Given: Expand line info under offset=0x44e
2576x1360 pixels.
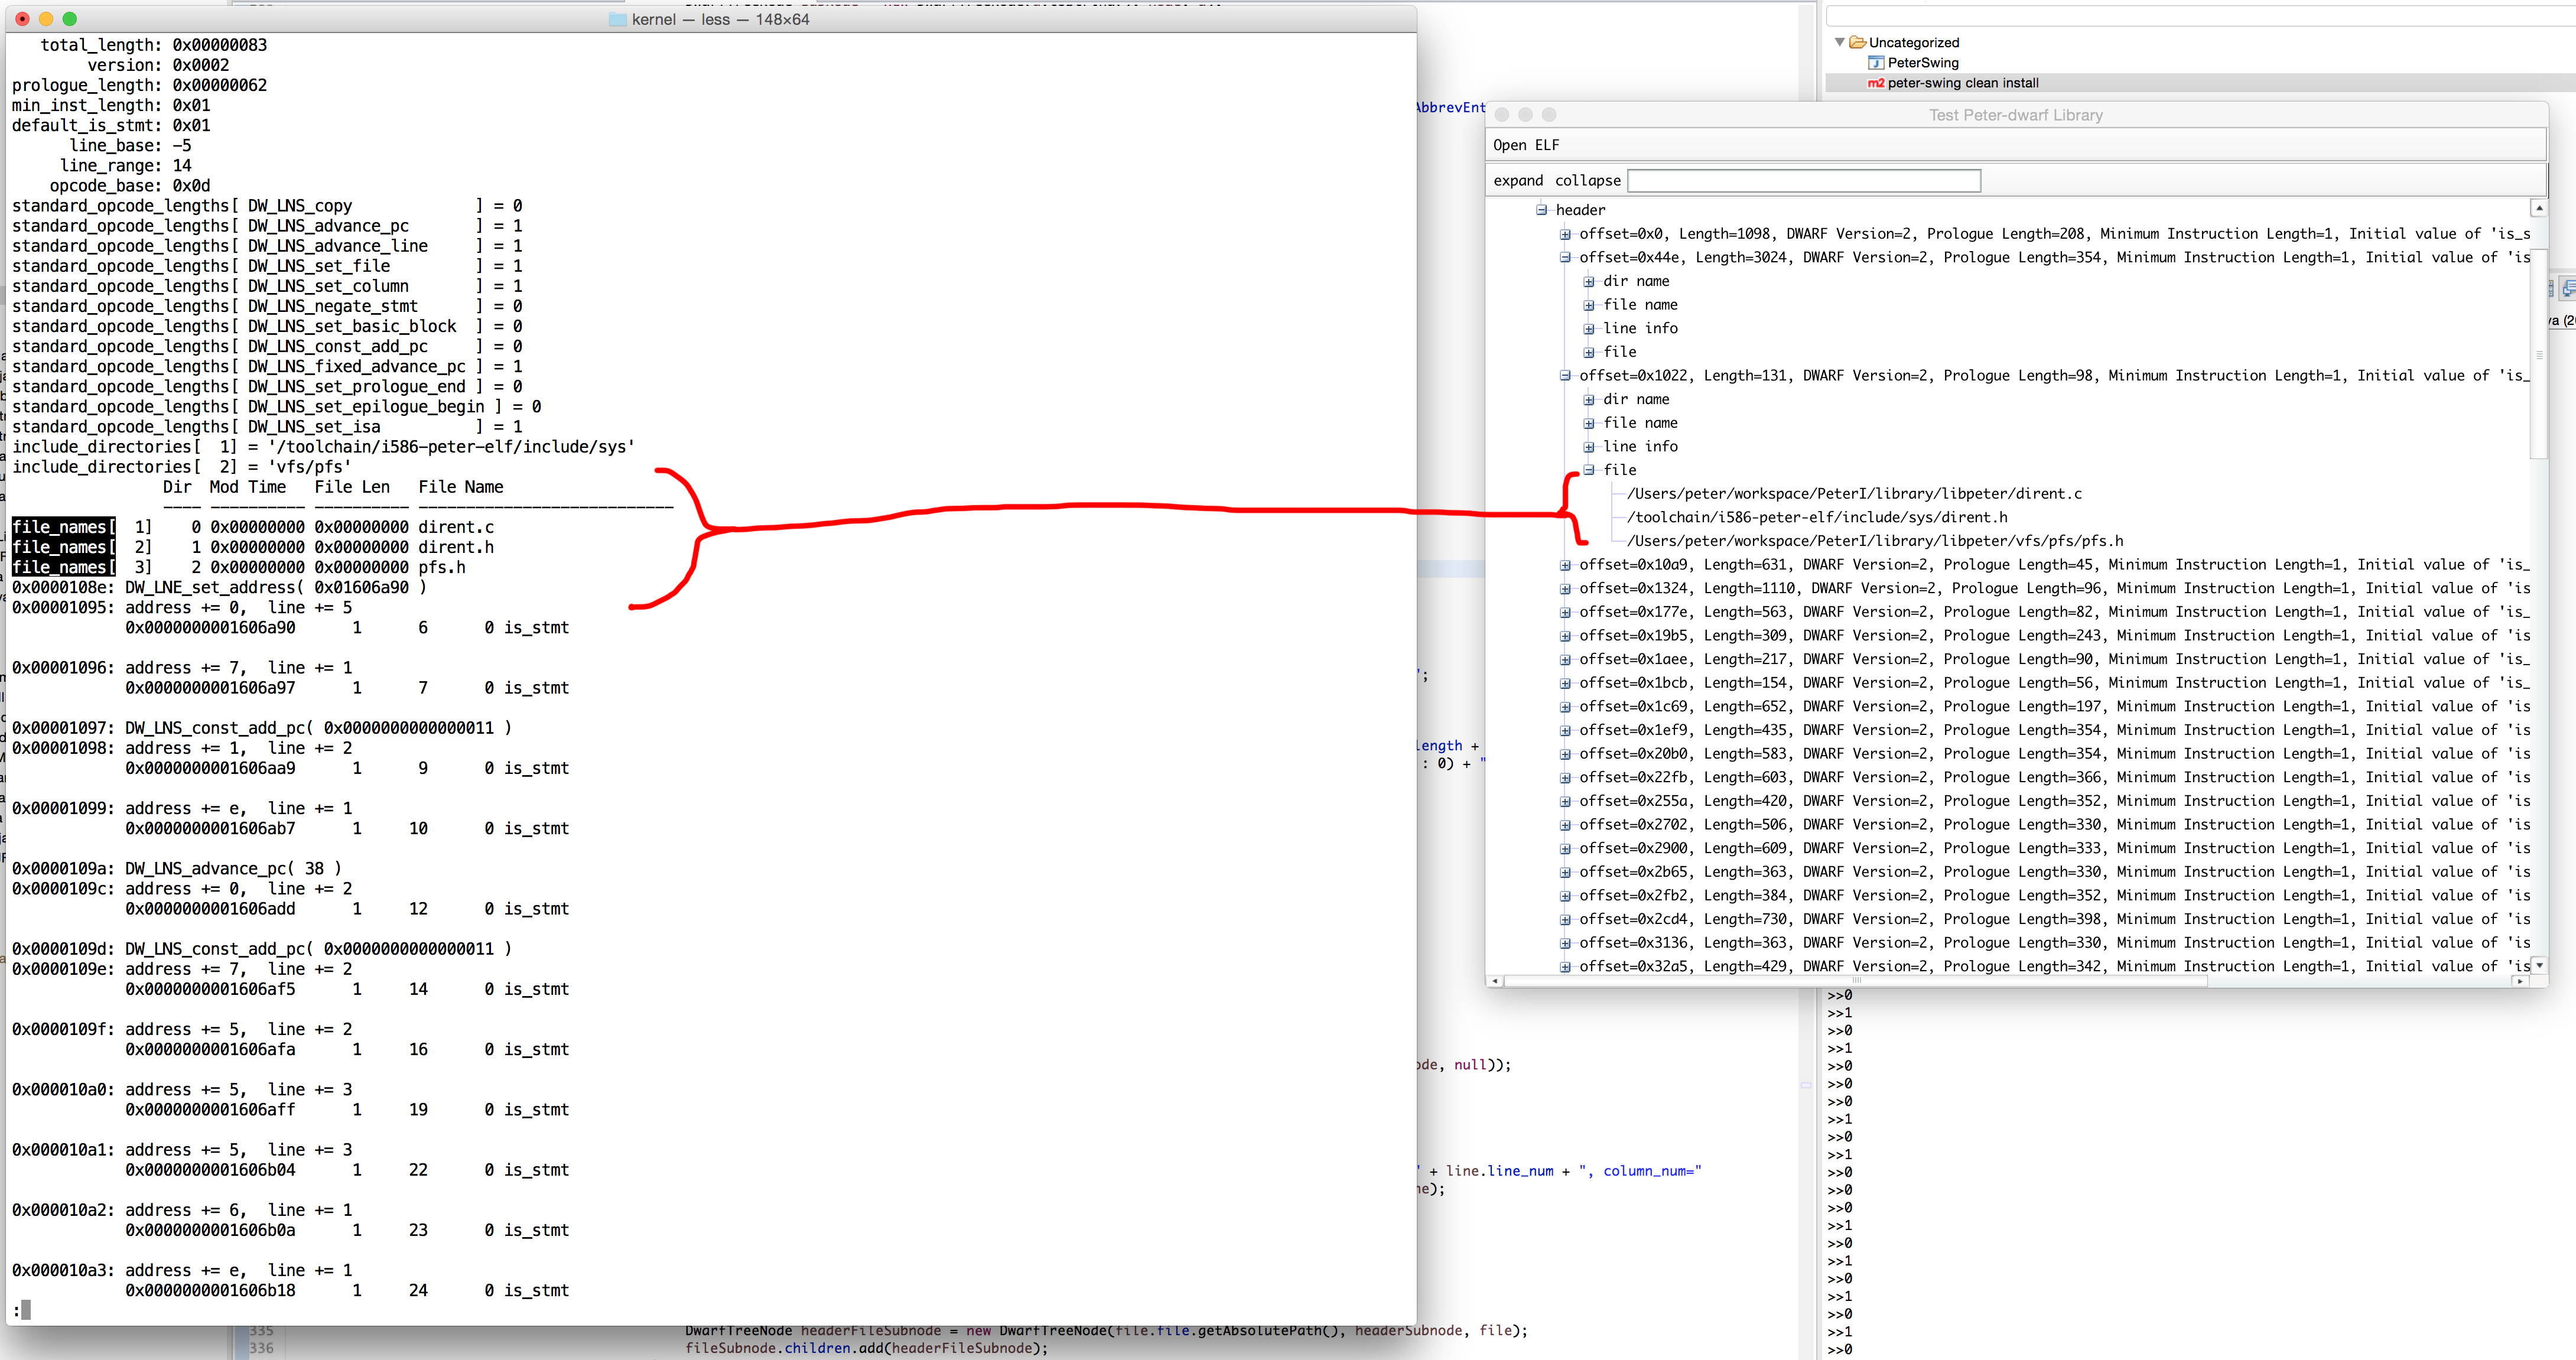Looking at the screenshot, I should (1589, 328).
